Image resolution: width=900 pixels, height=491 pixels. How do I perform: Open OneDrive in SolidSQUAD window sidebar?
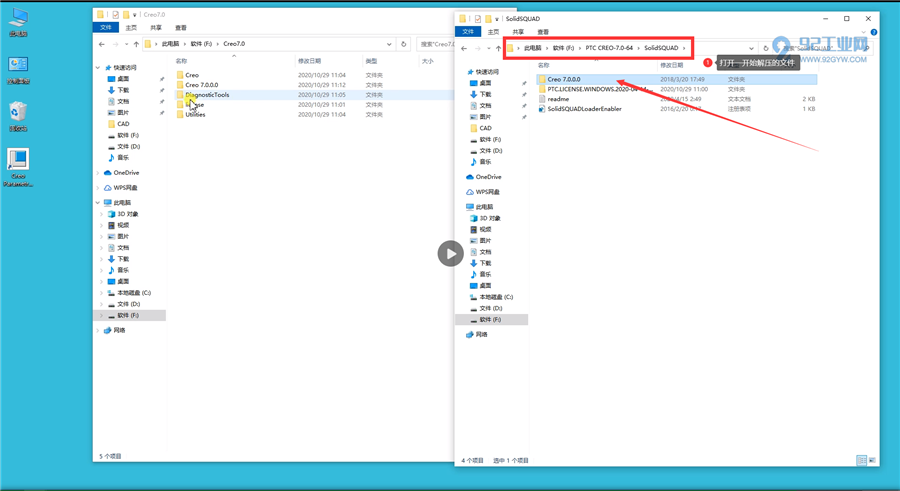pyautogui.click(x=488, y=177)
